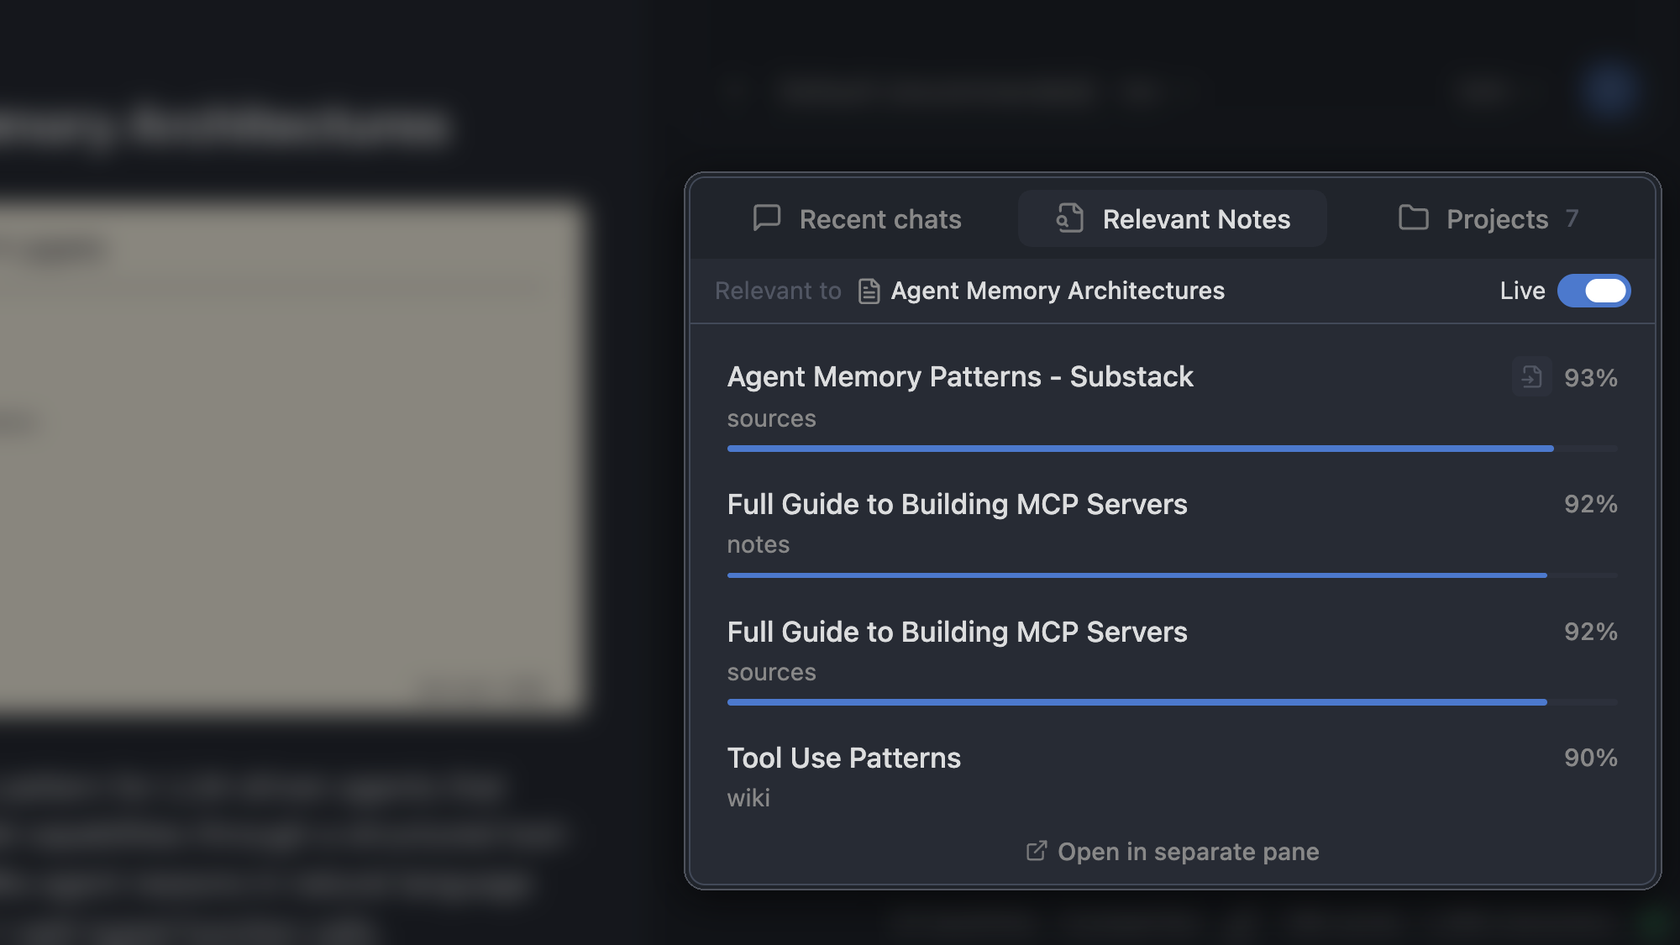
Task: Click the Projects count badge 7
Action: coord(1572,219)
